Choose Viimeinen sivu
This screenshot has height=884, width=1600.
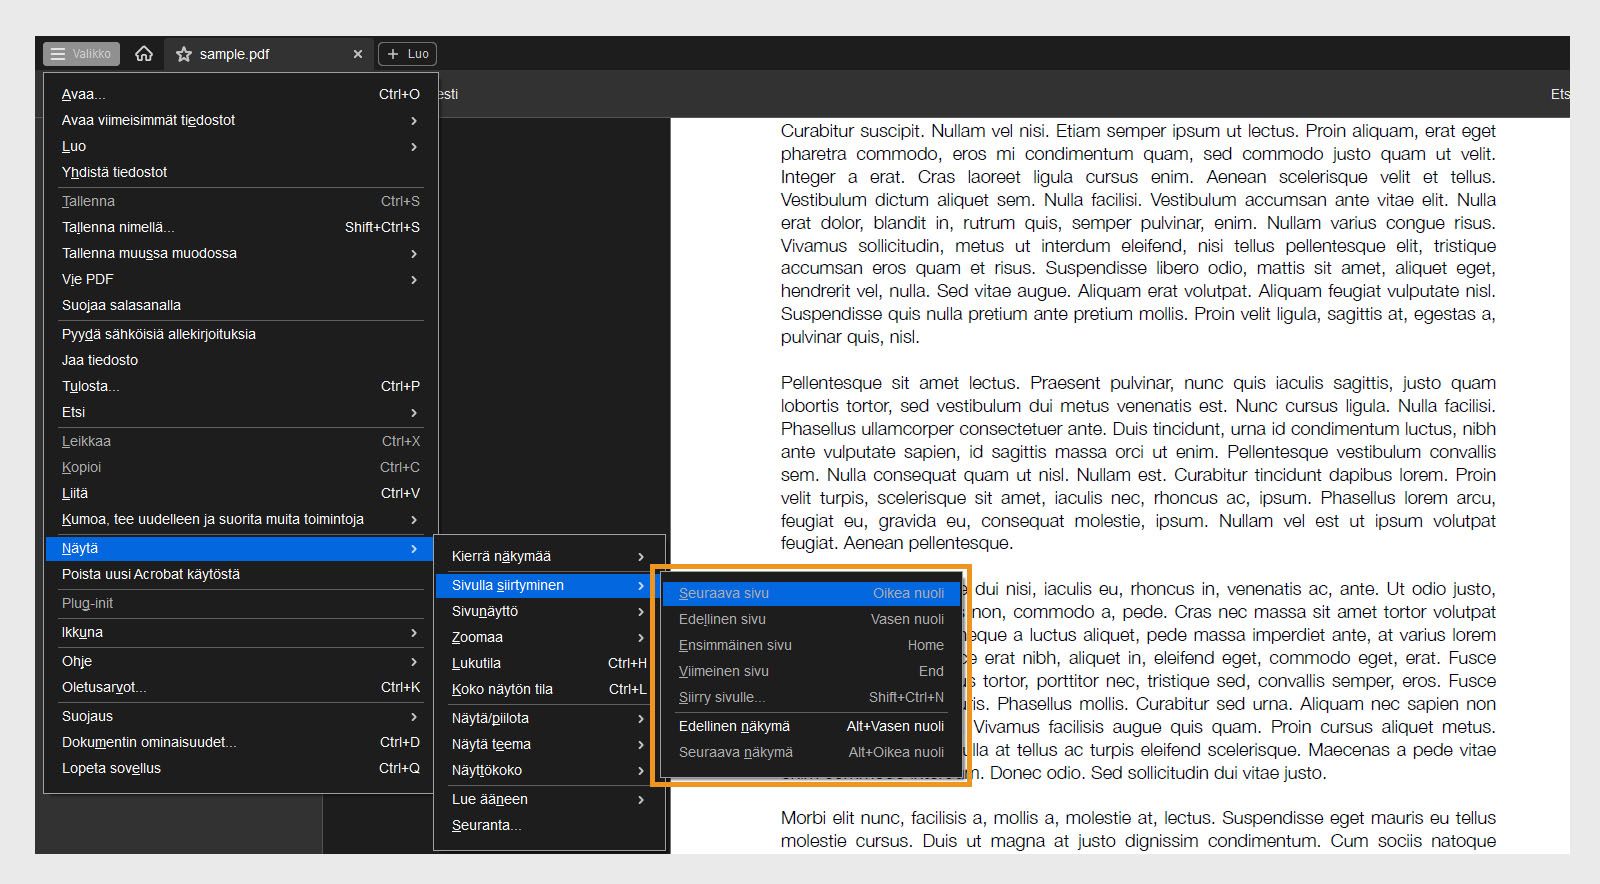pos(811,671)
